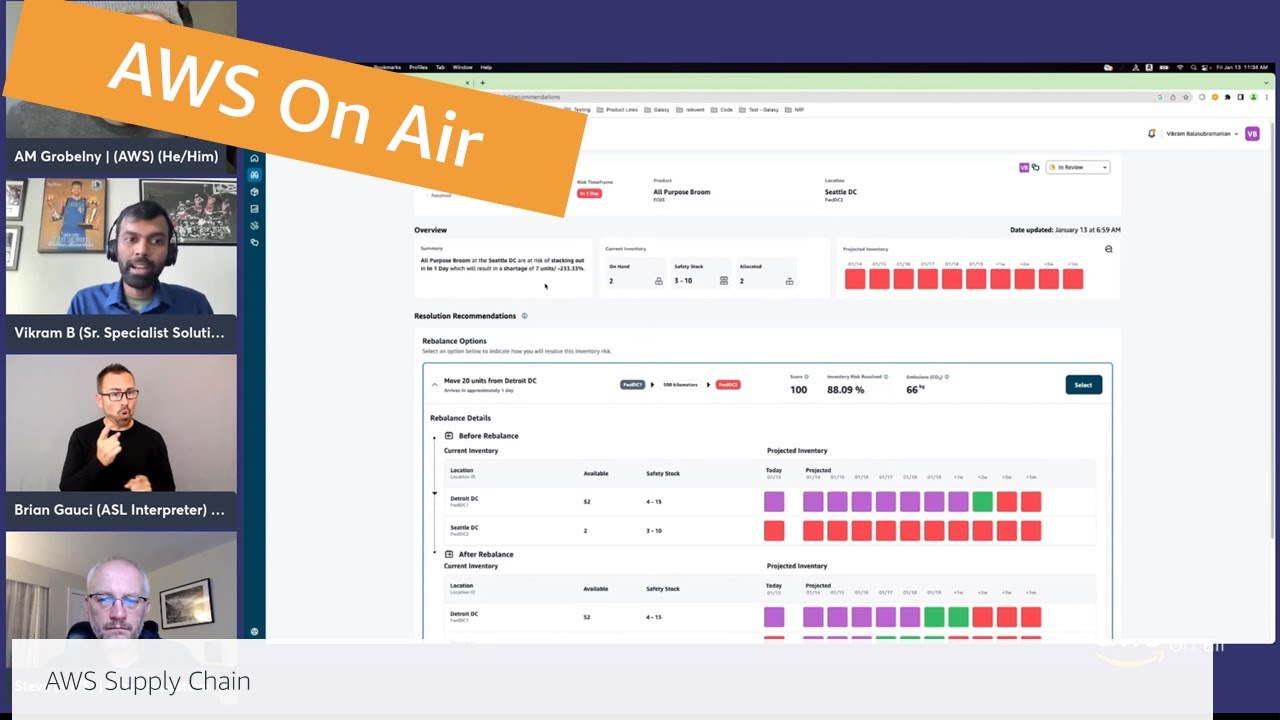Click the insights binoculars sidebar icon
The width and height of the screenshot is (1280, 720).
[254, 175]
